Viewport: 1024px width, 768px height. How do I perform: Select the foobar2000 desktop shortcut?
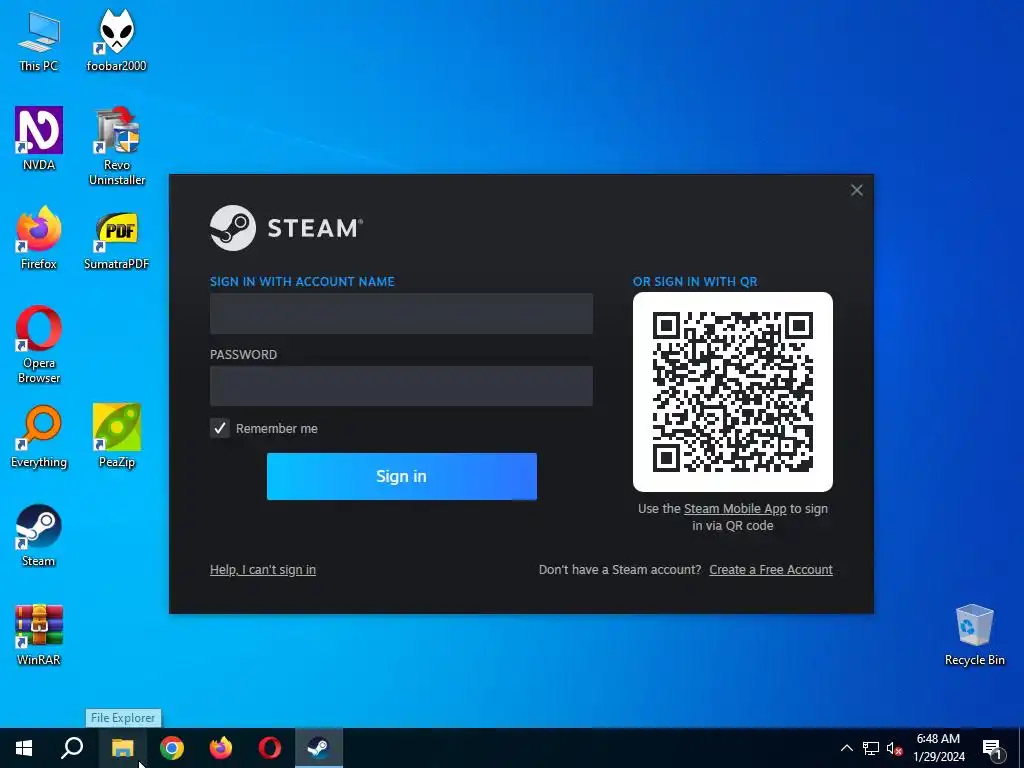(116, 40)
